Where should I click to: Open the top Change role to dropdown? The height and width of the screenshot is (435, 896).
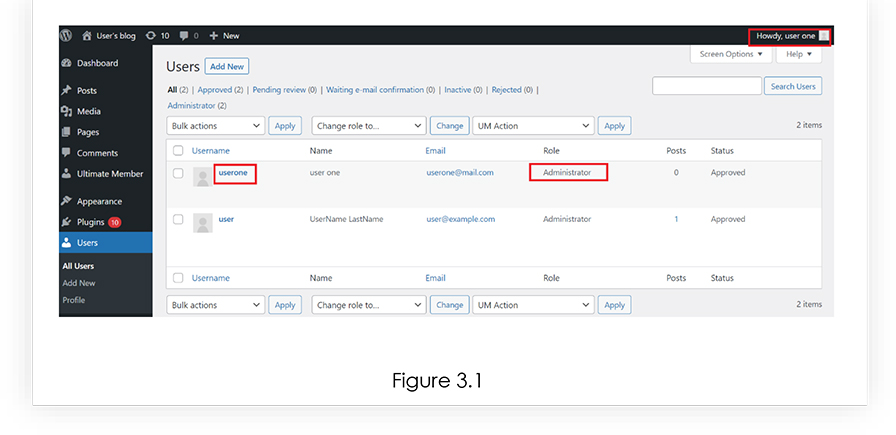click(x=369, y=126)
